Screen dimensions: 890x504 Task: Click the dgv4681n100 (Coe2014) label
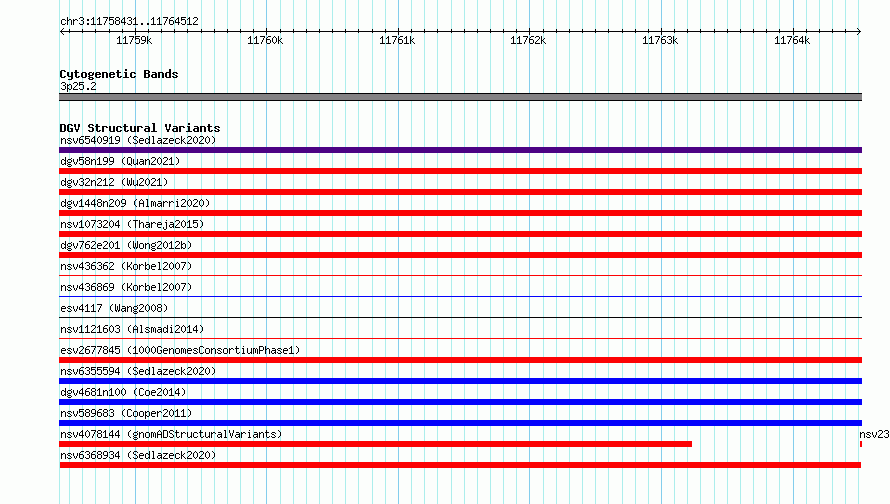[123, 392]
